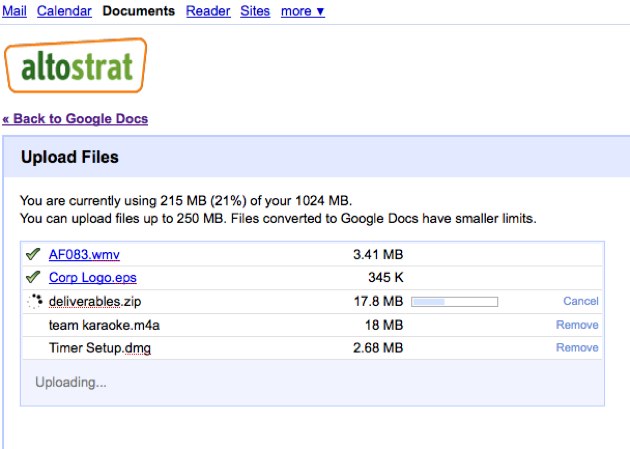Image resolution: width=630 pixels, height=449 pixels.
Task: Remove Timer Setup.dmg from the upload list
Action: (577, 348)
